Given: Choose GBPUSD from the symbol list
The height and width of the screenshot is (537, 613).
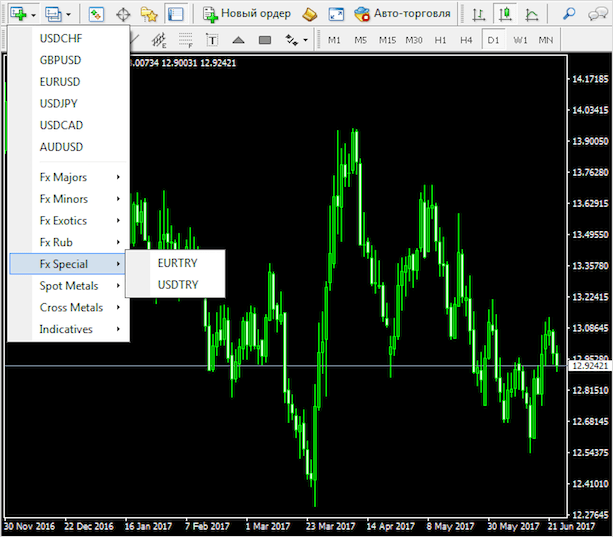Looking at the screenshot, I should tap(60, 59).
